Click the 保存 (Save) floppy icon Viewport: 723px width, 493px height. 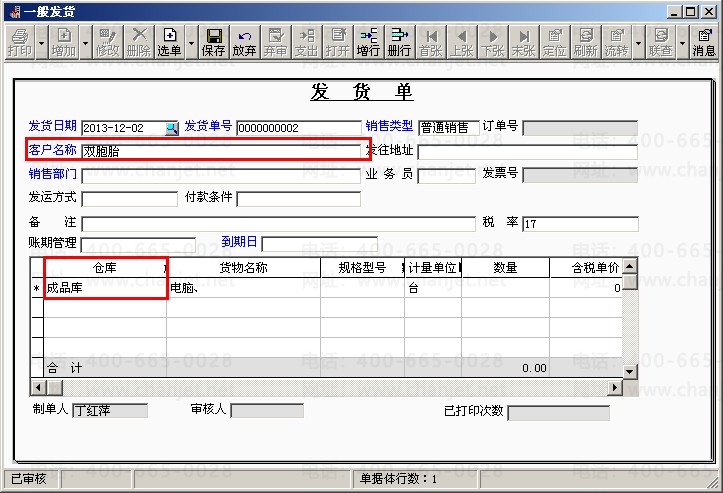tap(213, 42)
